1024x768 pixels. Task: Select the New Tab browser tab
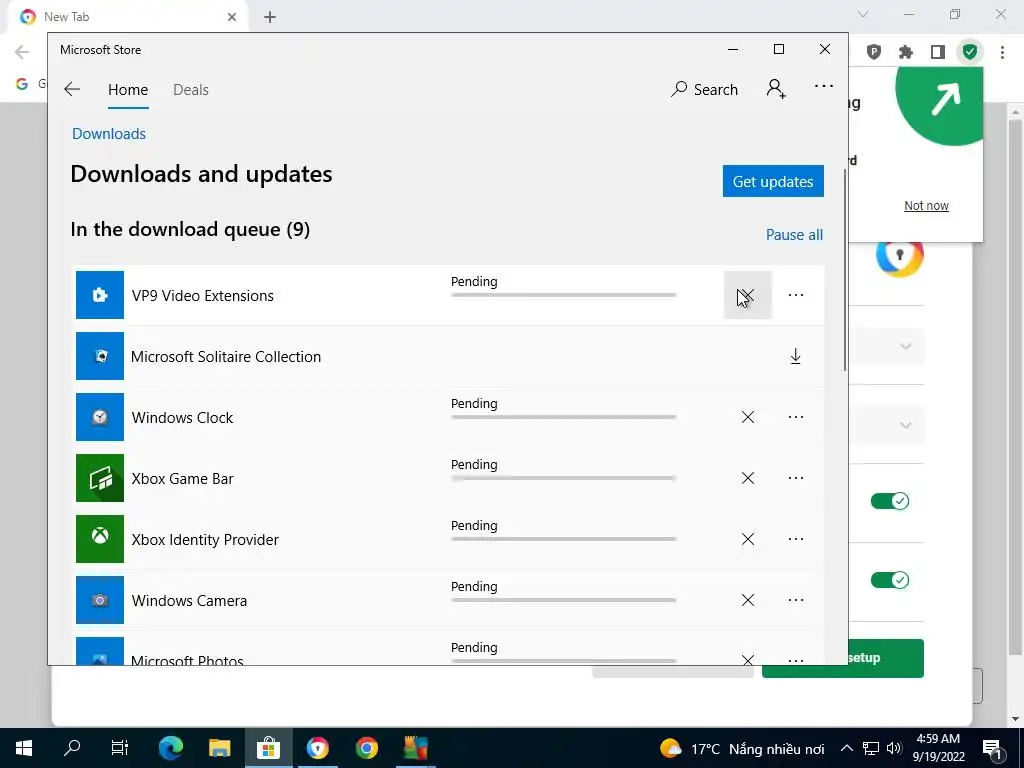point(127,17)
